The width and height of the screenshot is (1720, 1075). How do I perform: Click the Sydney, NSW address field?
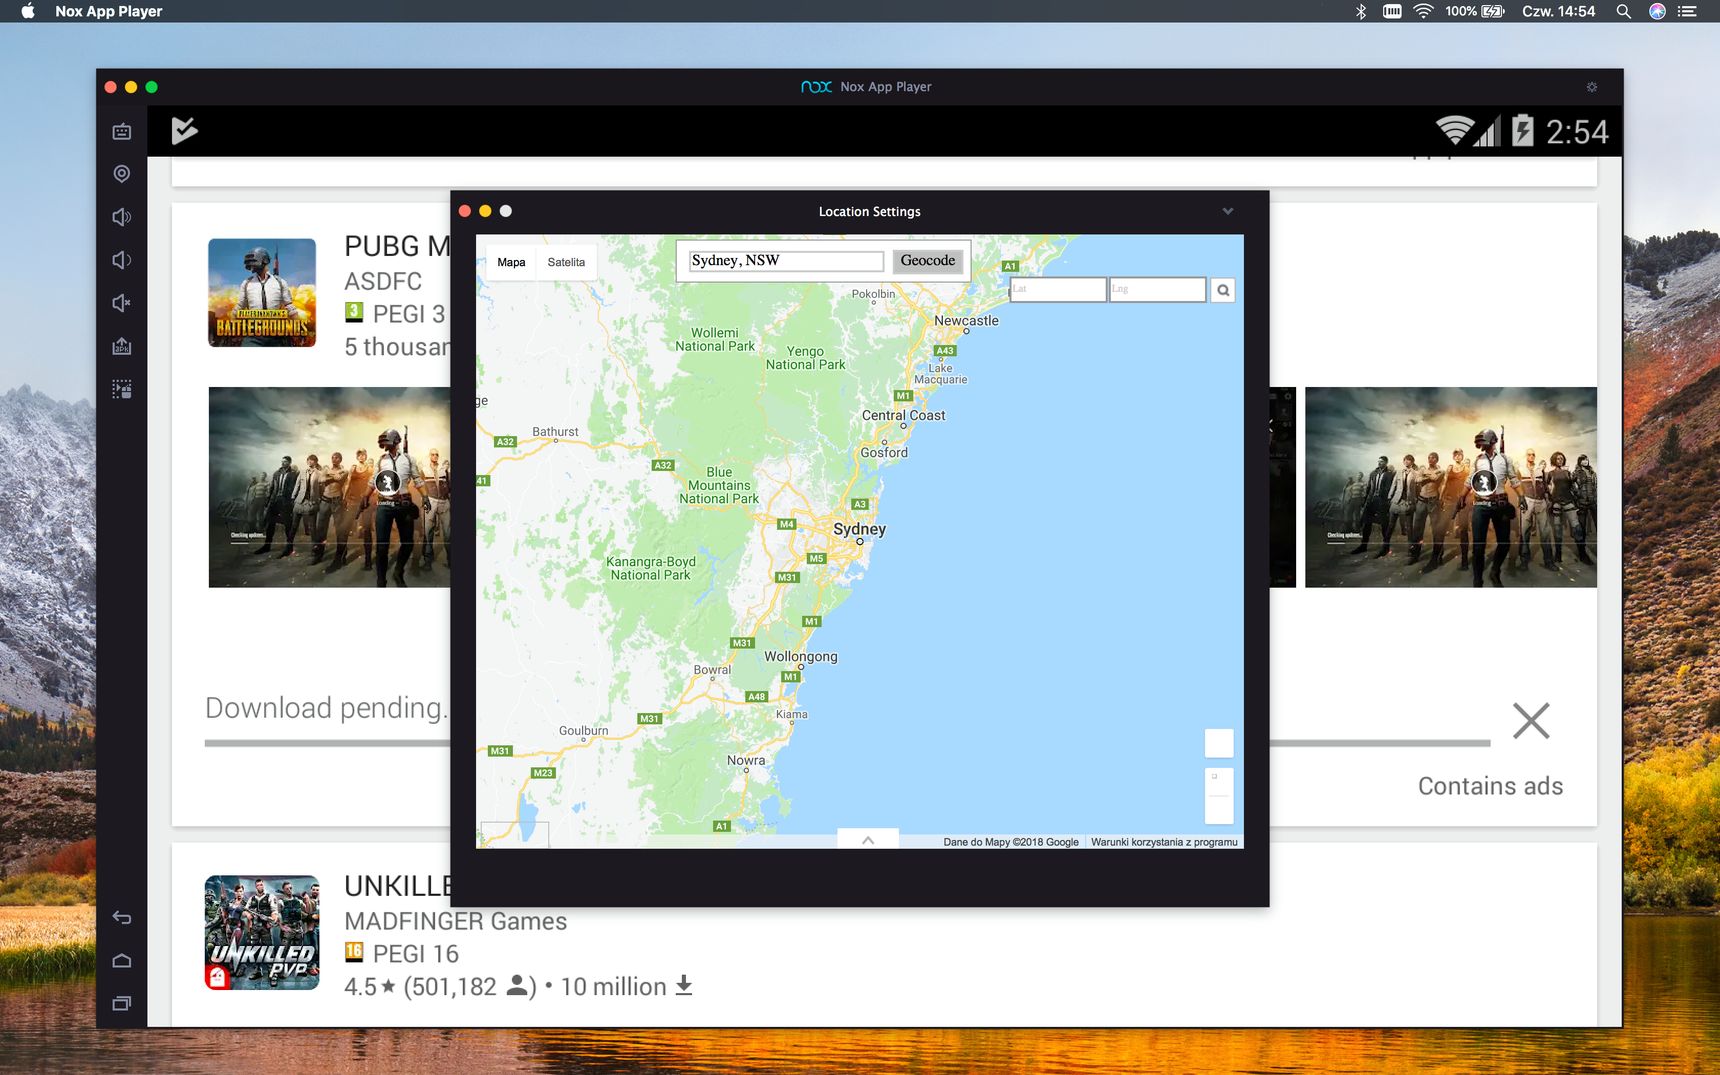[x=786, y=261]
